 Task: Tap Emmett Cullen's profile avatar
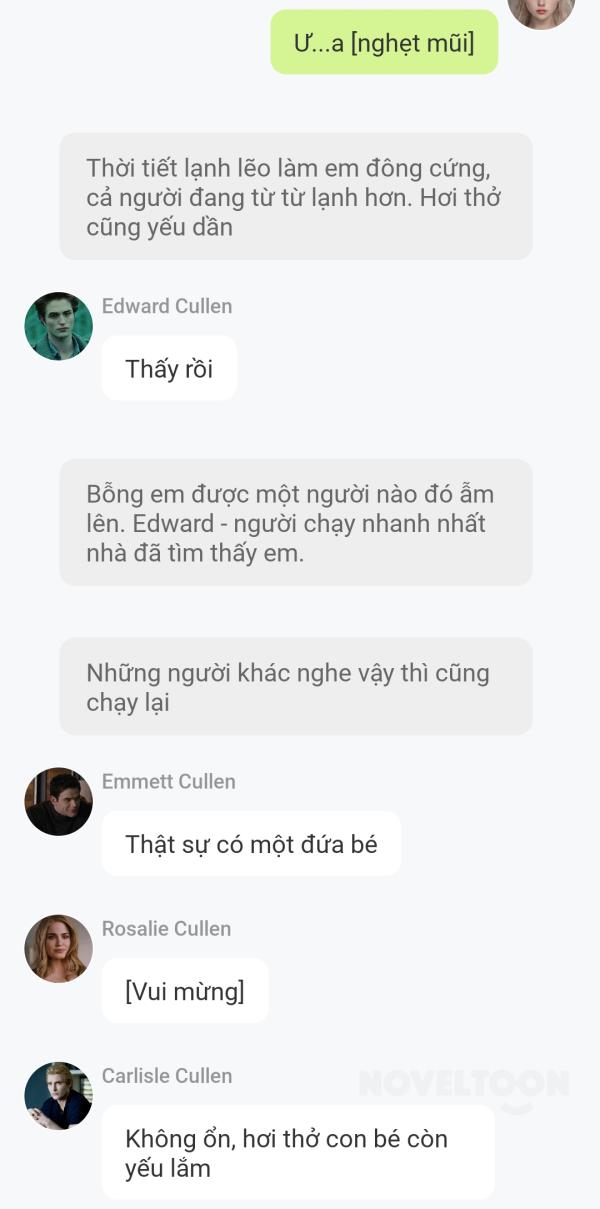tap(58, 801)
